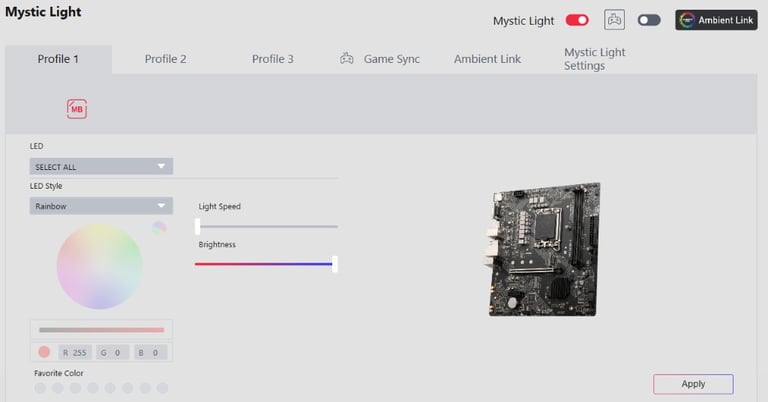Image resolution: width=768 pixels, height=402 pixels.
Task: Click the G 0 value field
Action: coord(112,353)
